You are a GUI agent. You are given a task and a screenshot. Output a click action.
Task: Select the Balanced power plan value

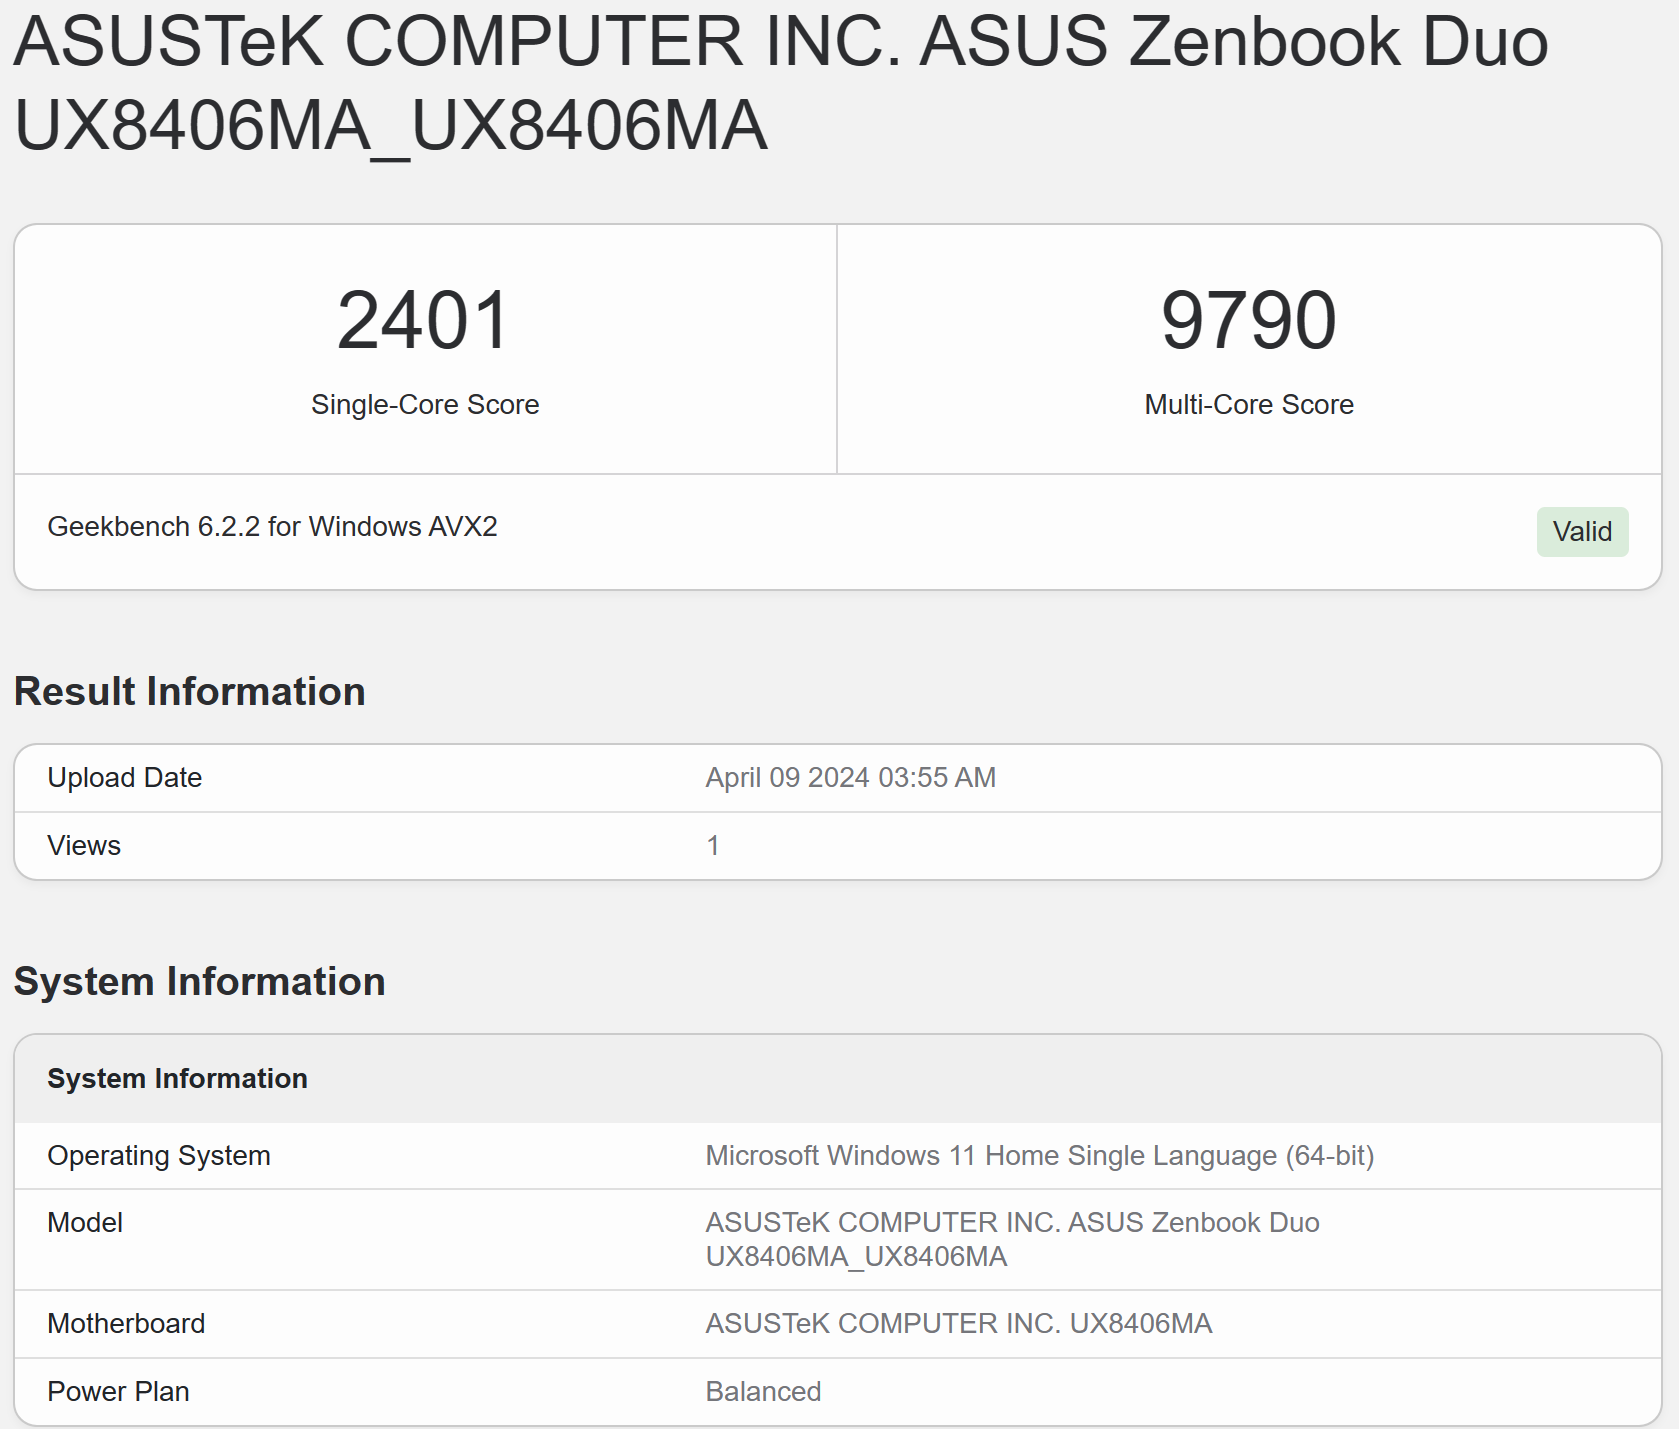763,1391
